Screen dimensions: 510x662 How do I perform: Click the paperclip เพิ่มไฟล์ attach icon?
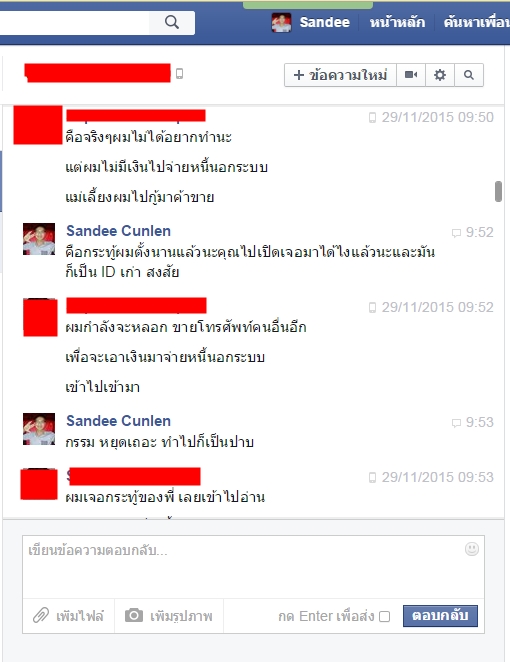tap(41, 616)
